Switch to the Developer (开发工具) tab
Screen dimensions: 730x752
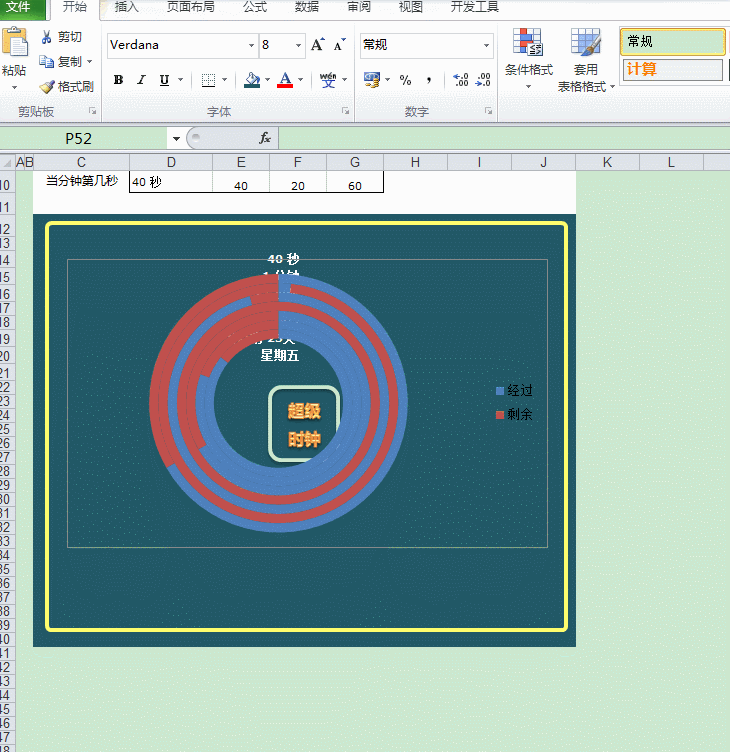coord(474,8)
